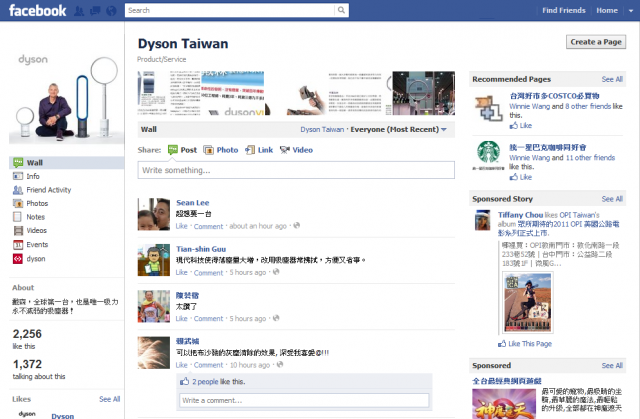
Task: Click Find Friends in the top bar
Action: 564,10
